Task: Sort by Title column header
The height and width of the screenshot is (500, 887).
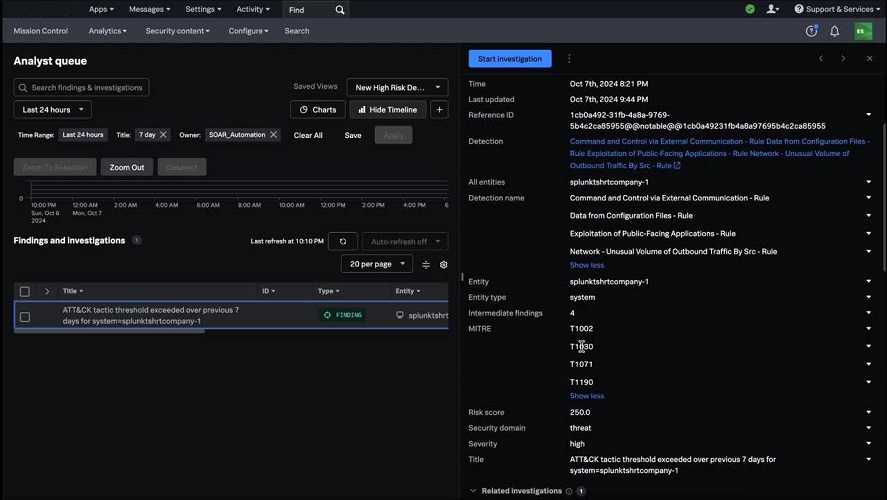Action: click(73, 291)
